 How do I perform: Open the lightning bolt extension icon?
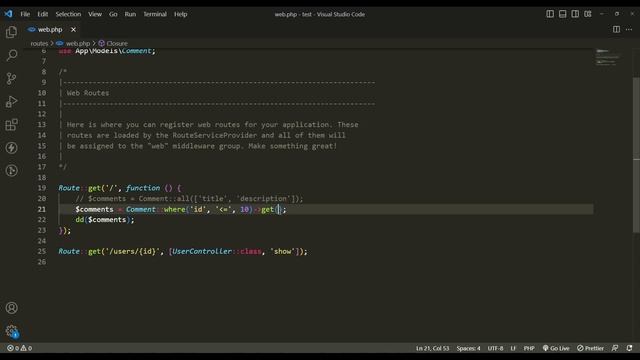pos(11,147)
